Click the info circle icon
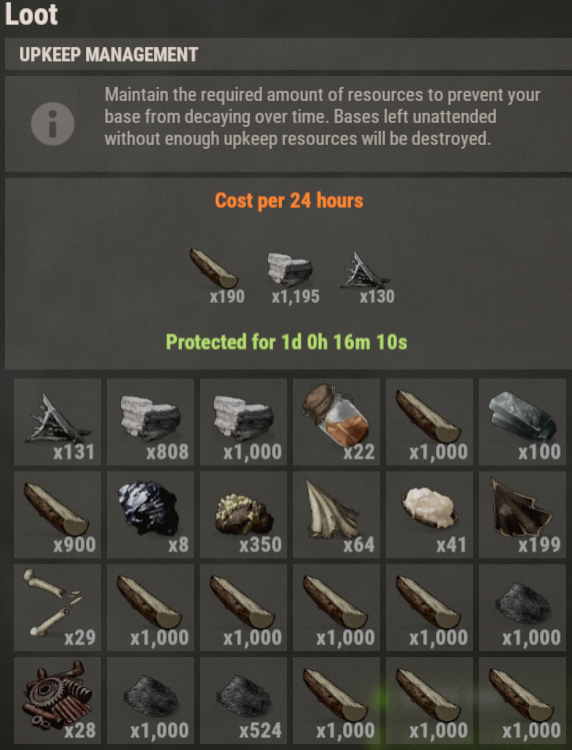572x750 pixels. 53,124
